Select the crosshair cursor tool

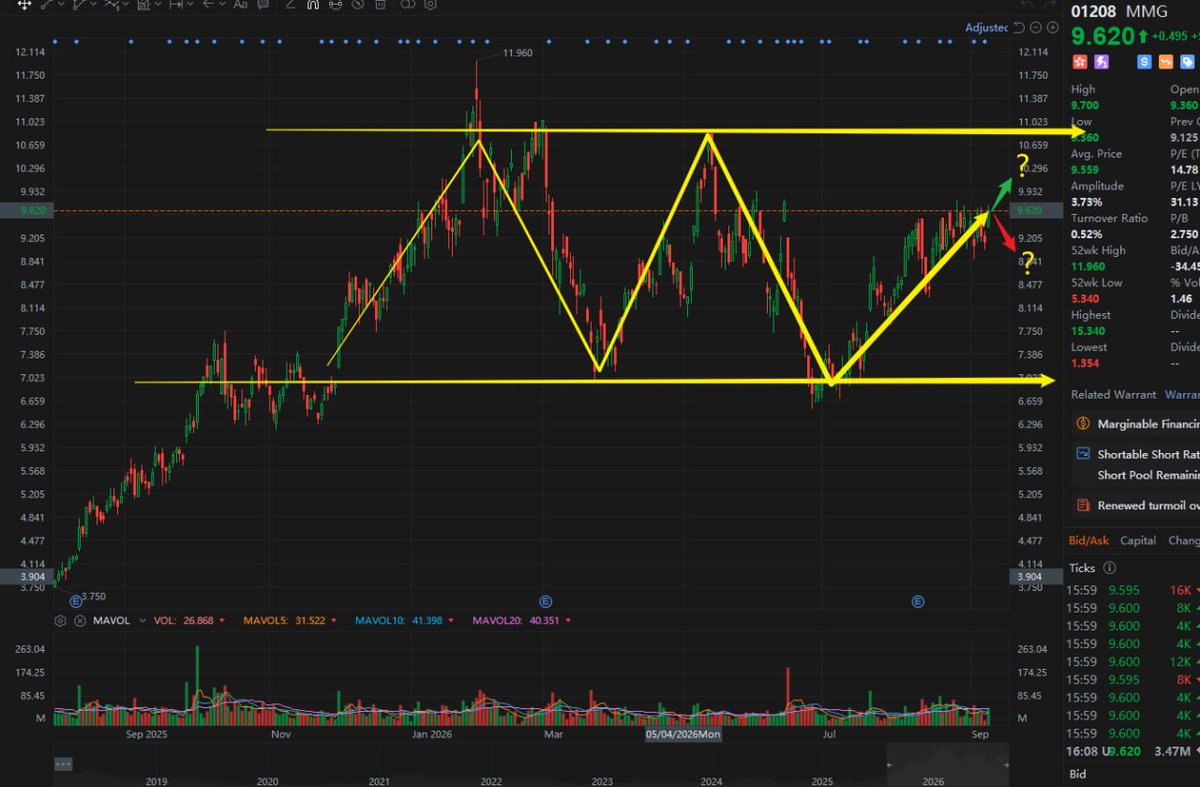point(24,4)
